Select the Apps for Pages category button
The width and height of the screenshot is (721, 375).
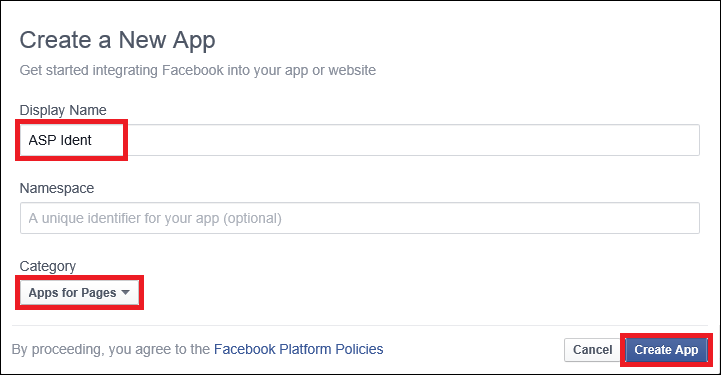(80, 293)
